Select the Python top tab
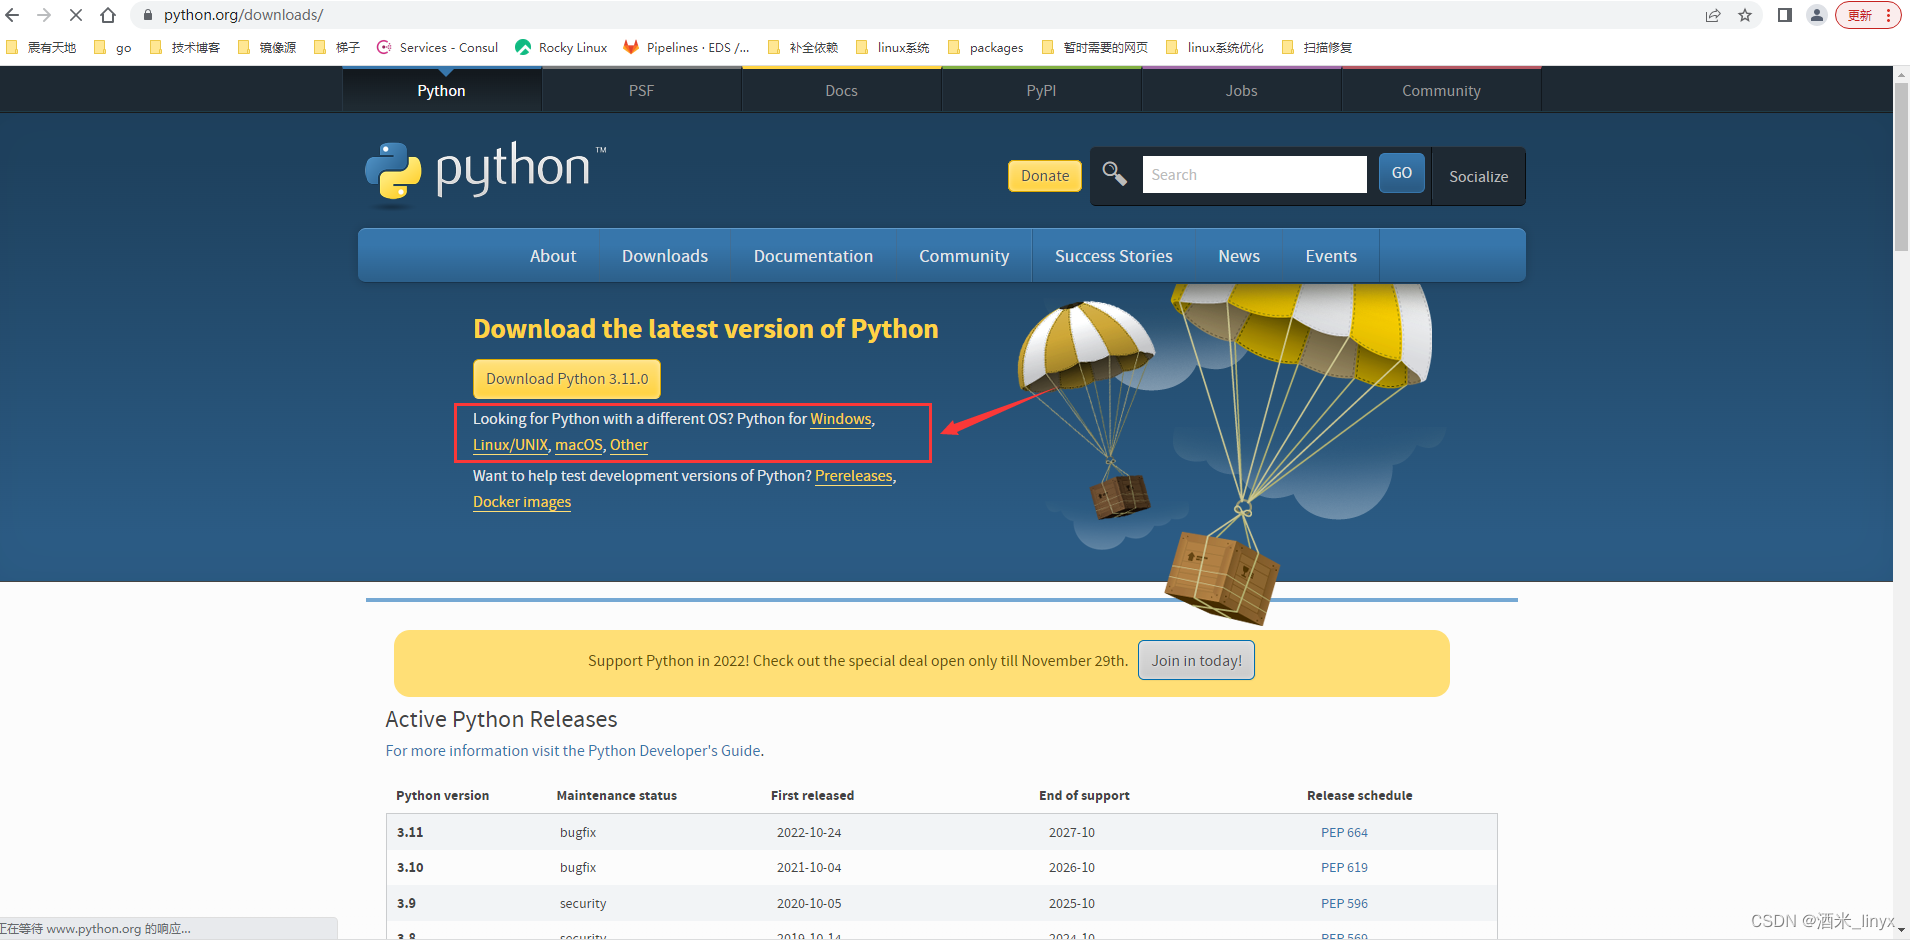 click(x=441, y=90)
